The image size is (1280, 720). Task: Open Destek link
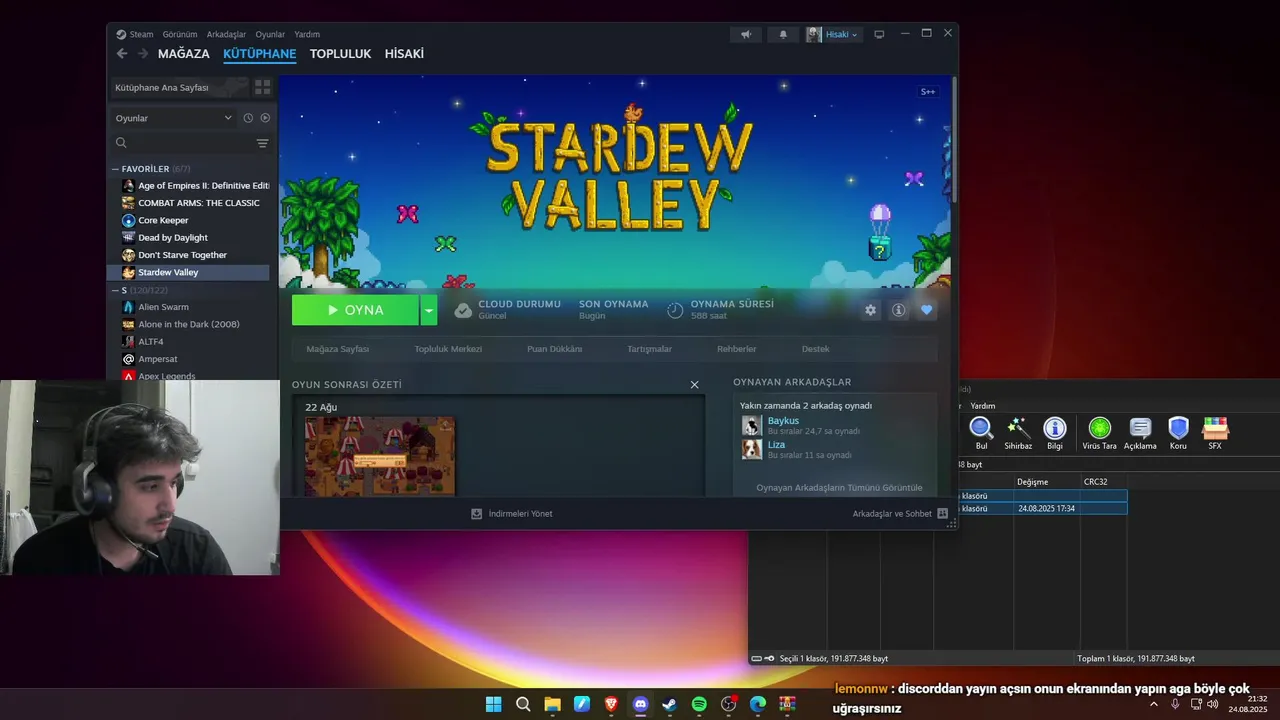click(815, 349)
